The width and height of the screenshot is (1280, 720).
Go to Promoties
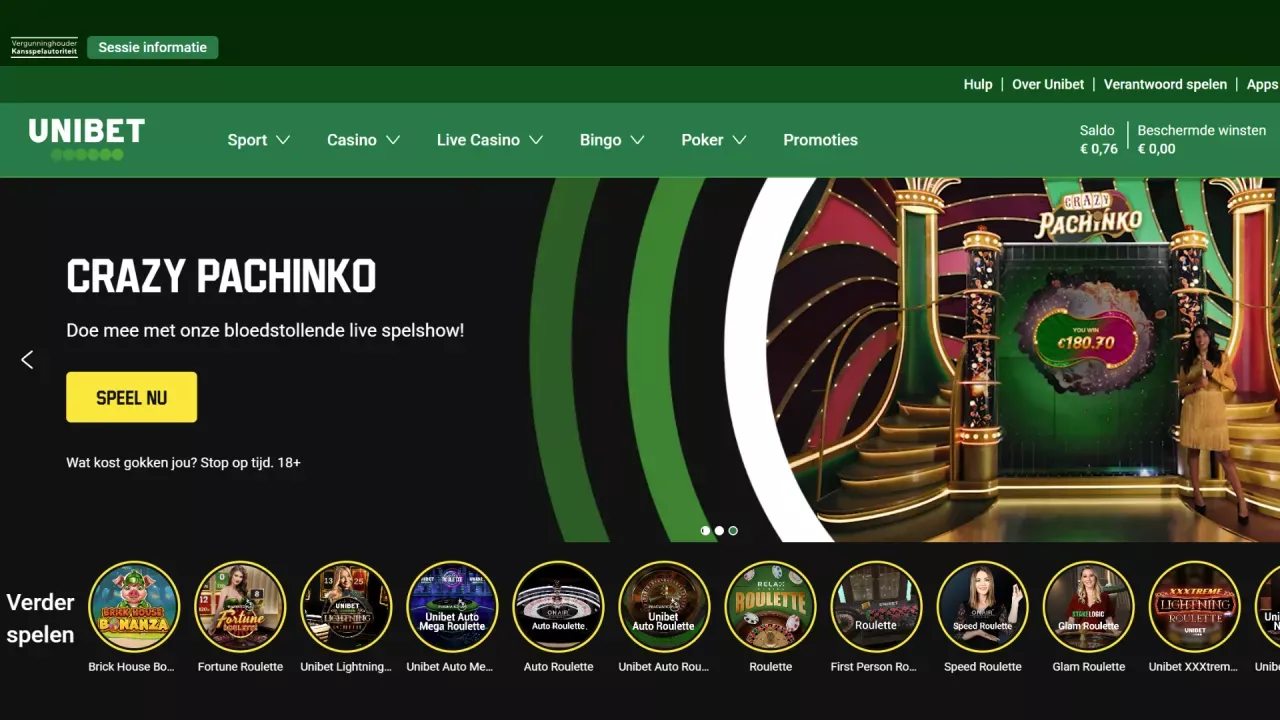pyautogui.click(x=820, y=140)
